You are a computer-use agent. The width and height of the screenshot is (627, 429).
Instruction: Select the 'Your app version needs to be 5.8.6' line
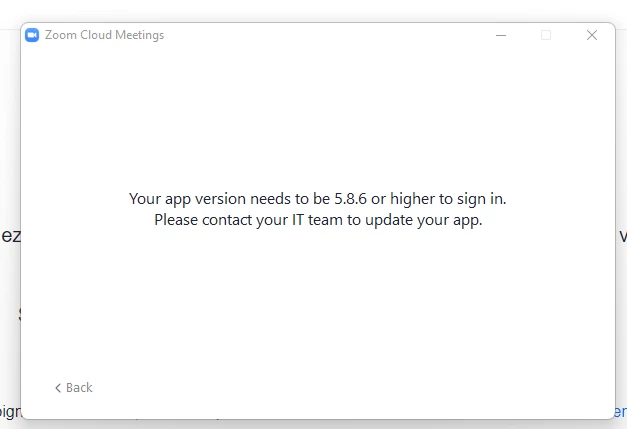[x=317, y=199]
